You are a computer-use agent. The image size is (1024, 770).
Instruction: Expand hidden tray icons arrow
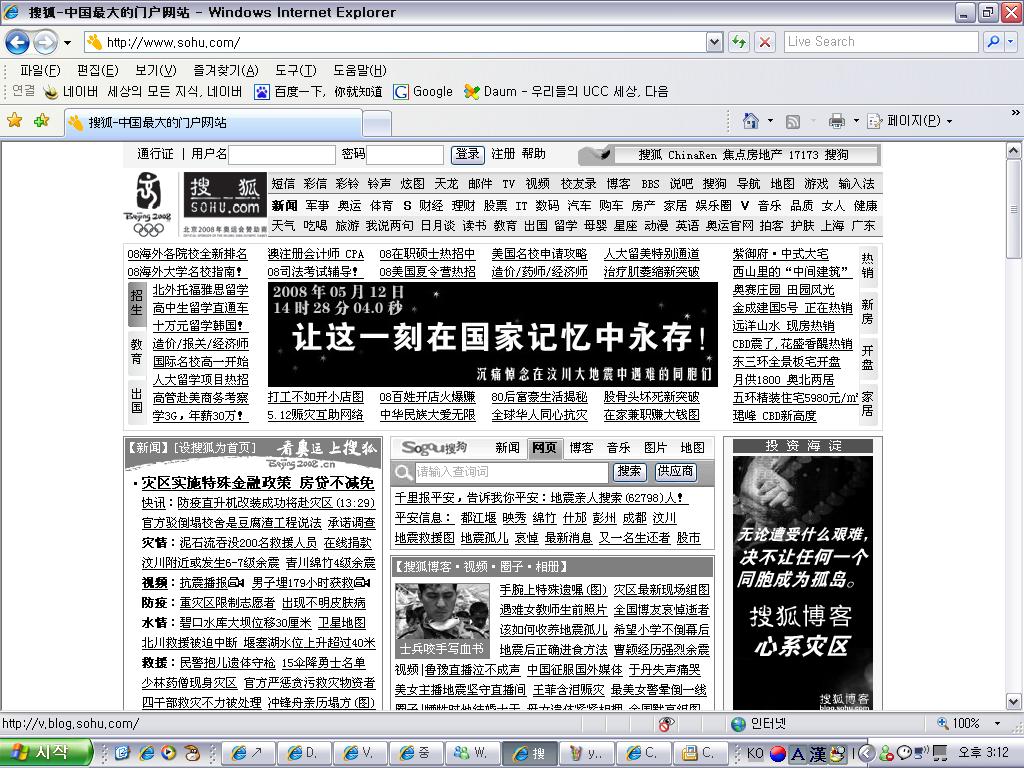[x=866, y=754]
